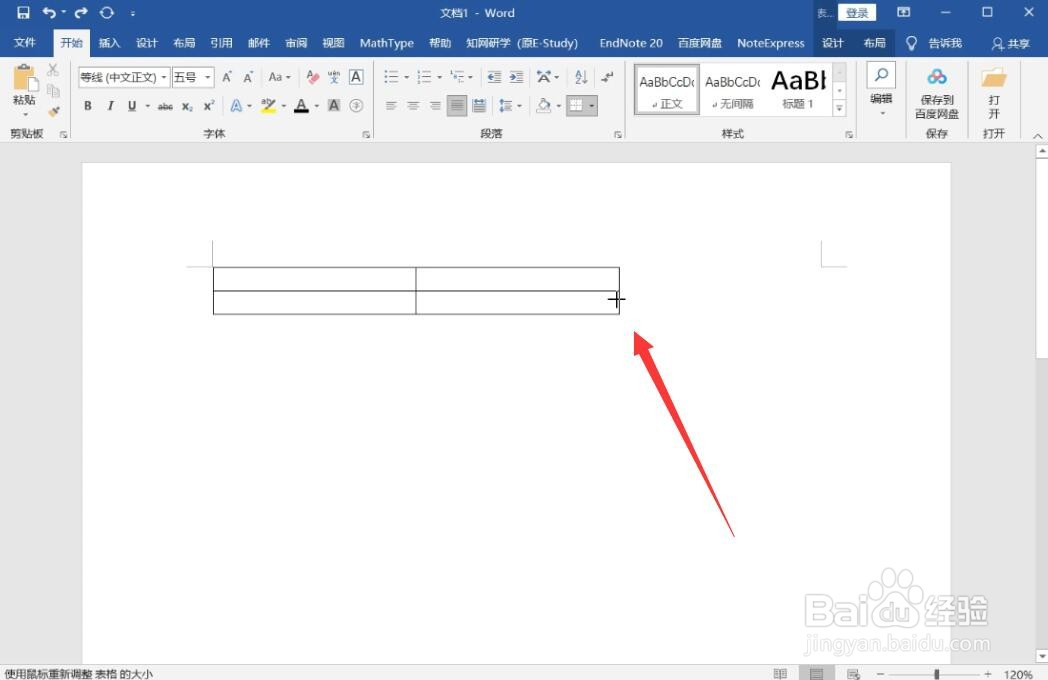Sort with the A-Z sort icon

click(581, 77)
